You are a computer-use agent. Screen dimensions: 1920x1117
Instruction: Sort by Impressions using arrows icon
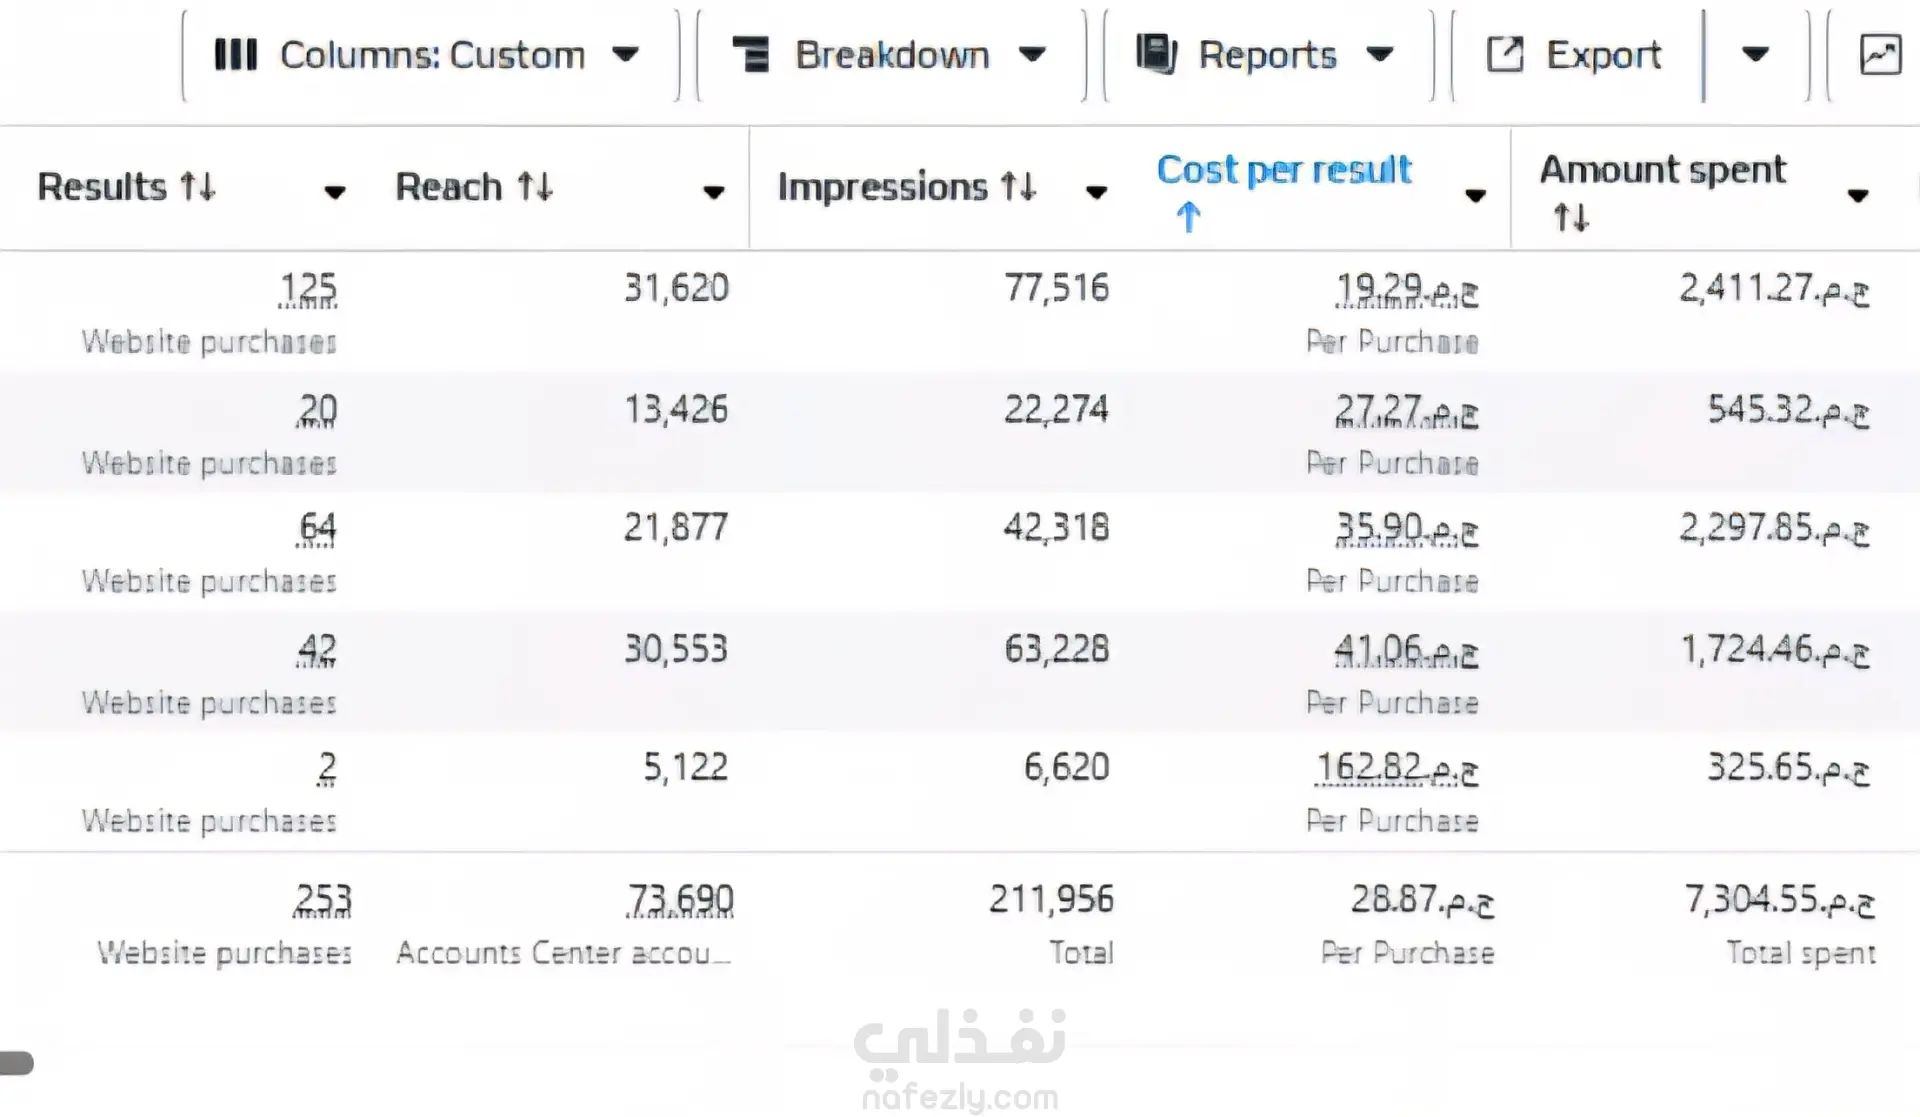(1019, 187)
